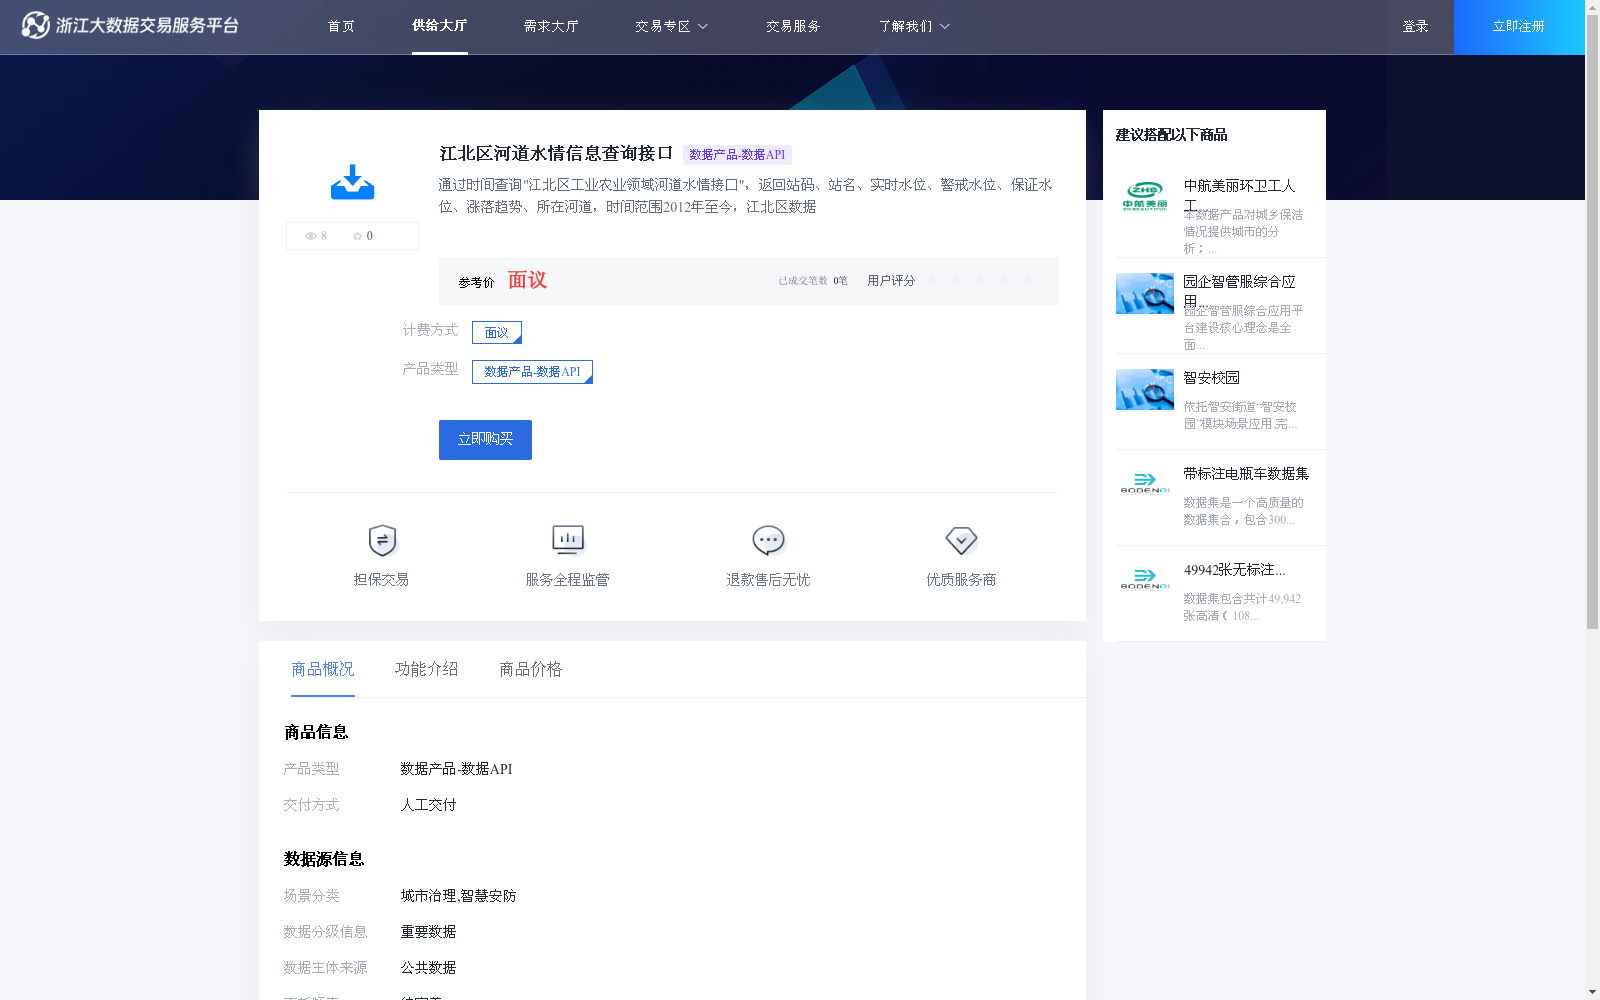The image size is (1600, 1000).
Task: Open the 智安校园 title link
Action: [1212, 378]
